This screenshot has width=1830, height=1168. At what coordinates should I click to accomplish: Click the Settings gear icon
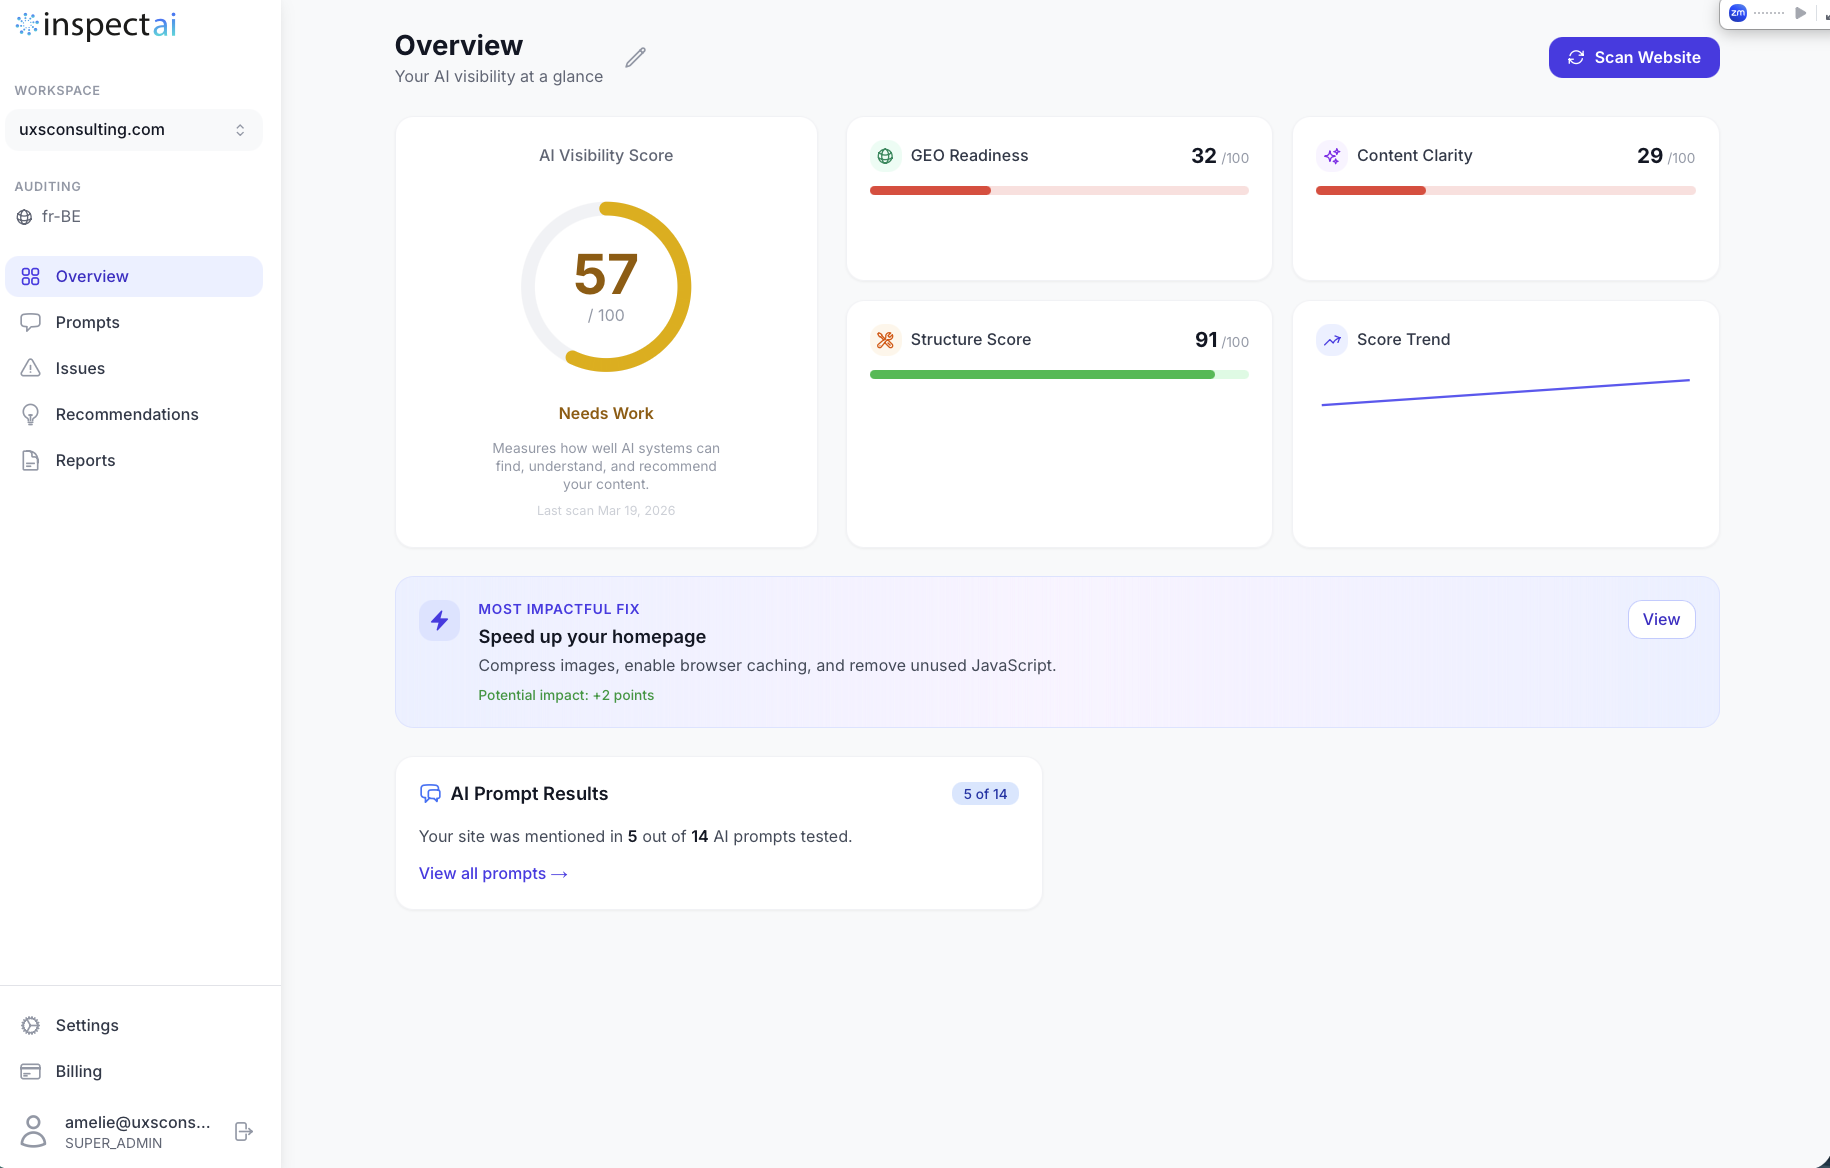click(31, 1026)
